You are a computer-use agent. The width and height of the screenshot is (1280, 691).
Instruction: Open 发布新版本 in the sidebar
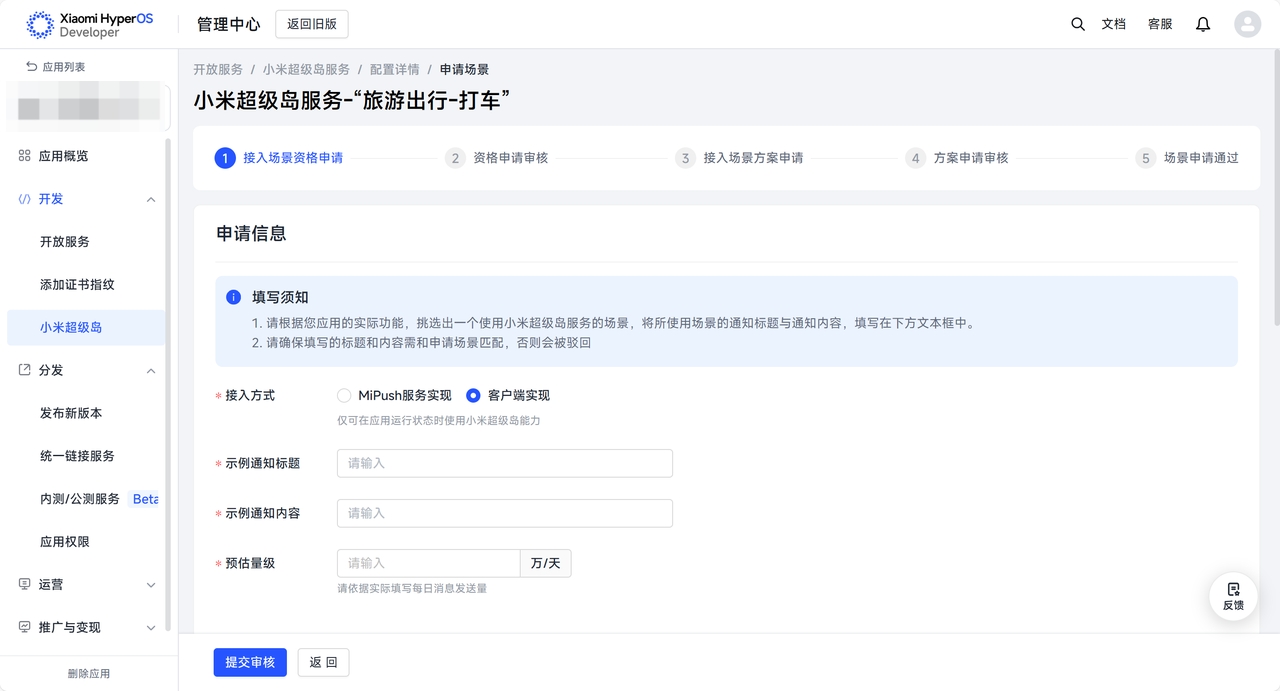(71, 413)
